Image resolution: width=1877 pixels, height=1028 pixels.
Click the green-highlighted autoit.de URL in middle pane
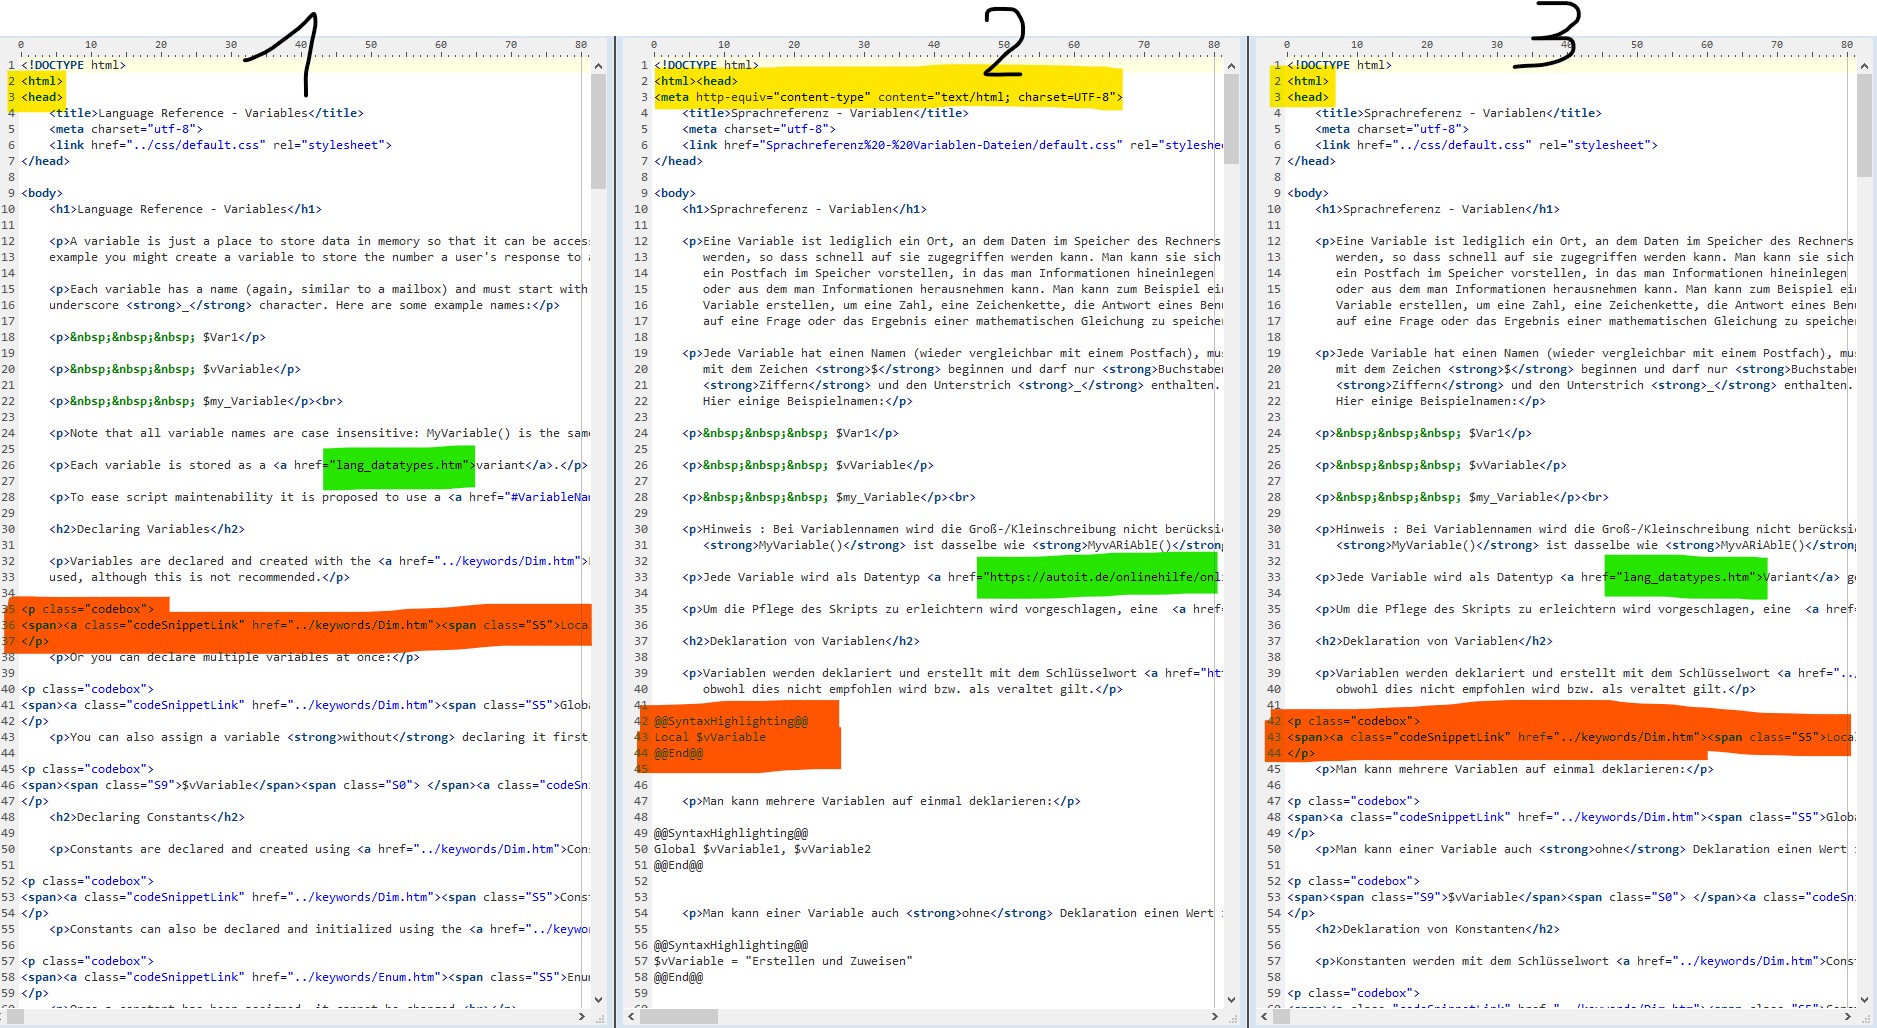tap(1098, 577)
